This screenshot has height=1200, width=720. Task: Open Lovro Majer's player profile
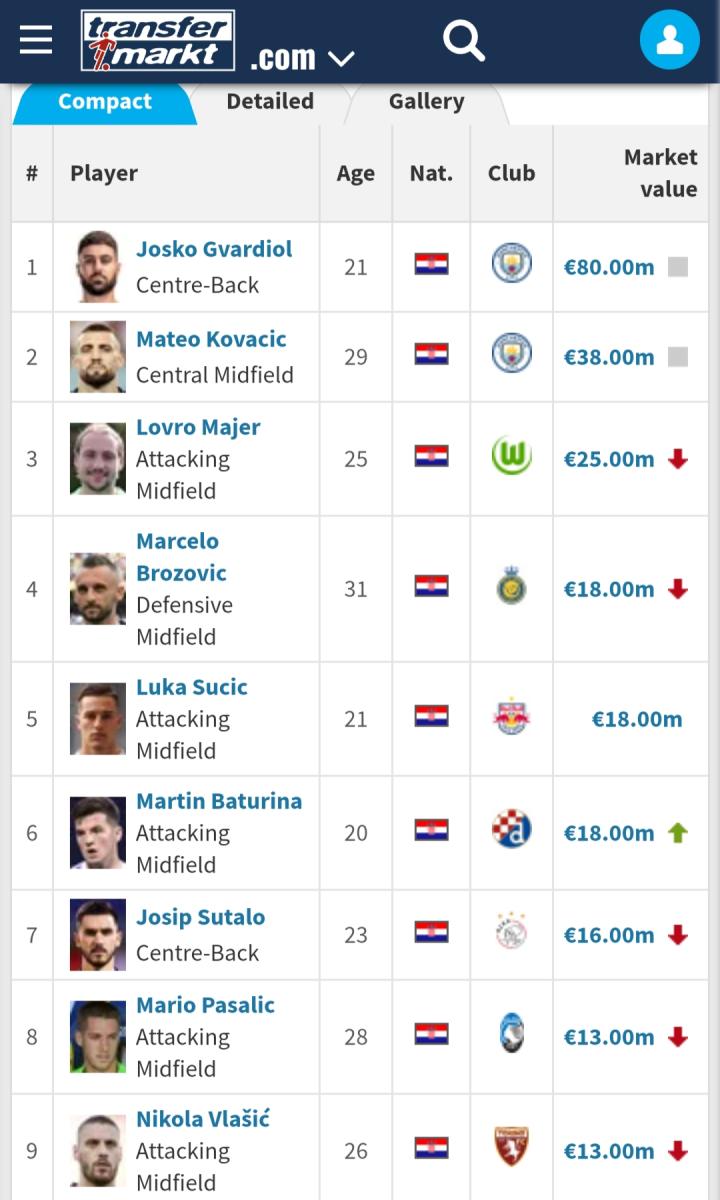tap(198, 428)
